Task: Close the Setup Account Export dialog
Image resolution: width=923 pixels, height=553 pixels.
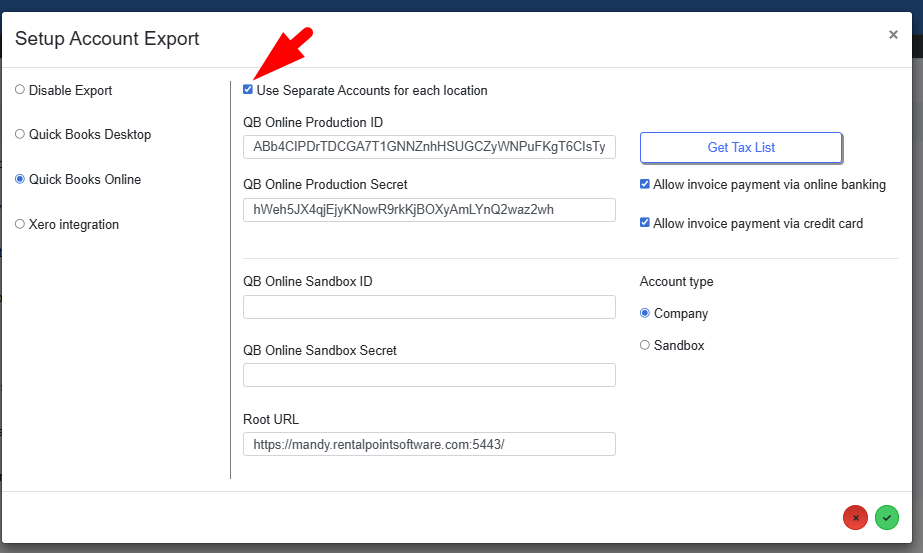Action: coord(893,35)
